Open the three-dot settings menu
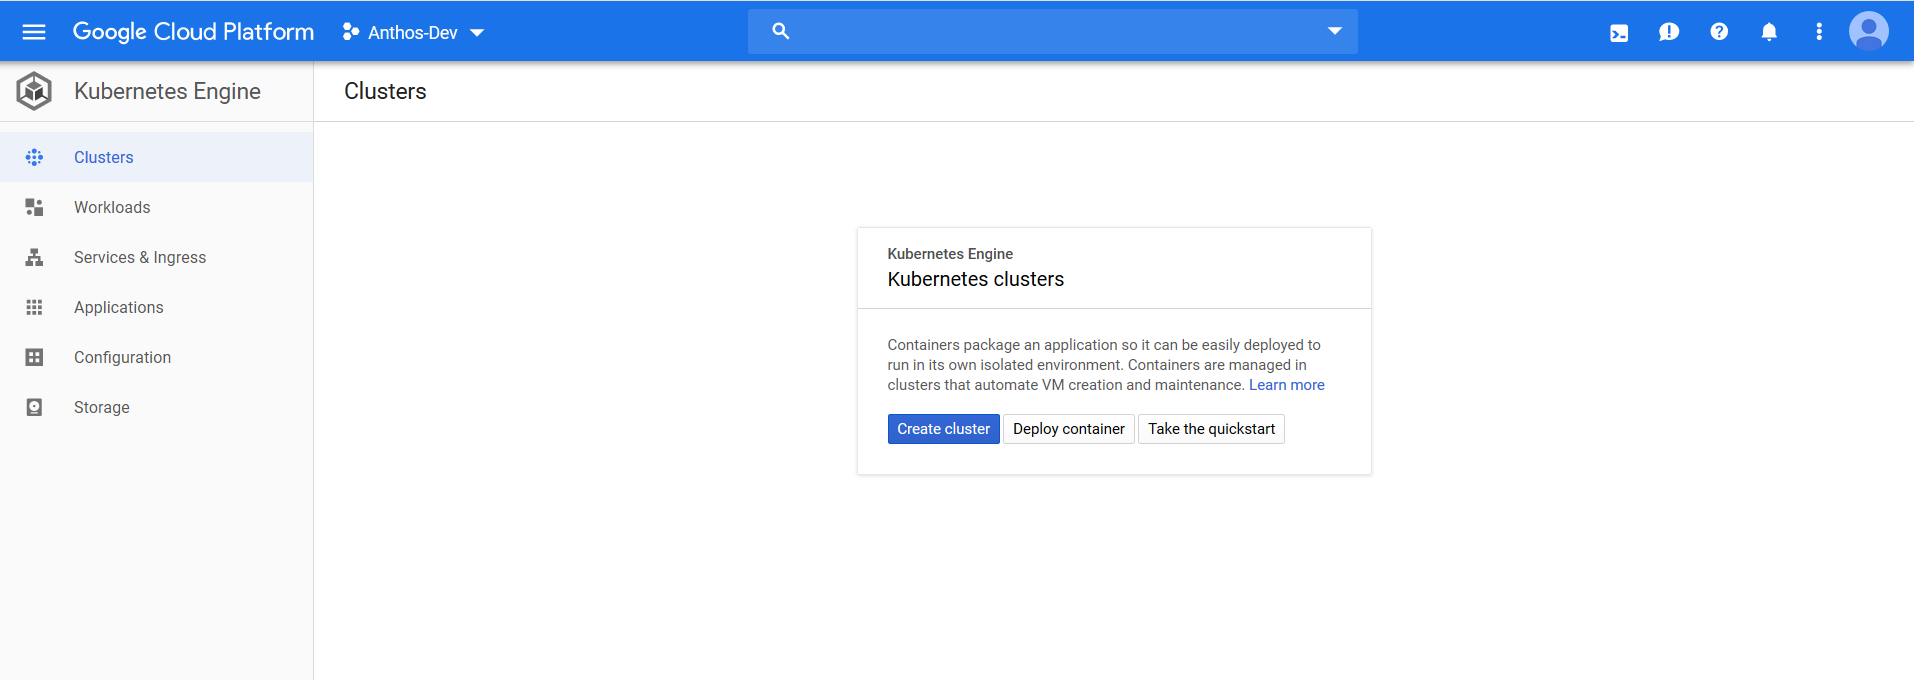This screenshot has height=680, width=1914. click(1819, 32)
